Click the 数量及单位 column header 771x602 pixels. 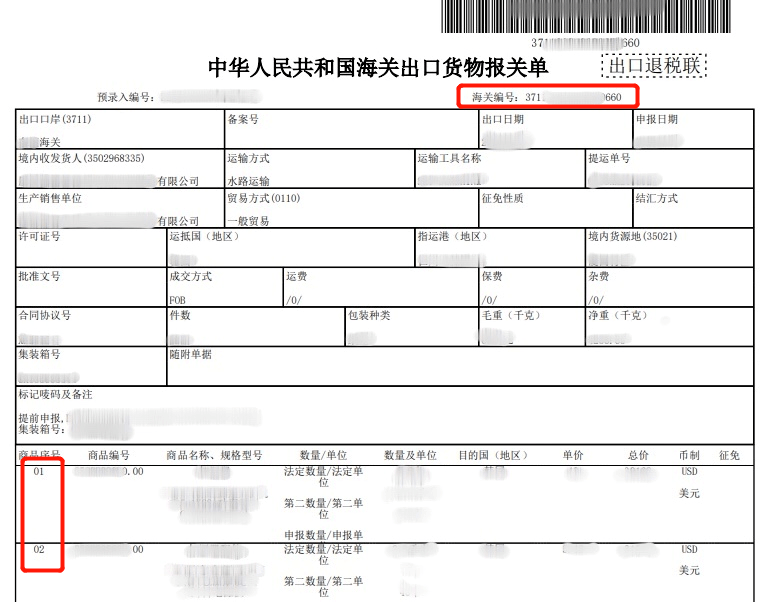coord(410,455)
